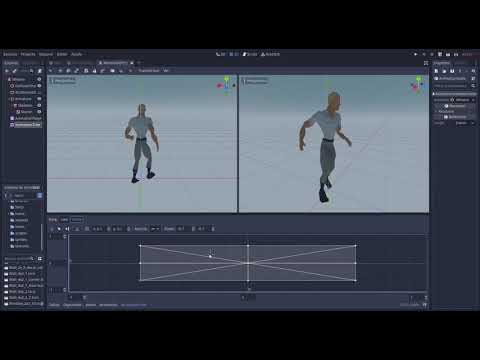
Task: Close the current scene tab
Action: (x=132, y=63)
